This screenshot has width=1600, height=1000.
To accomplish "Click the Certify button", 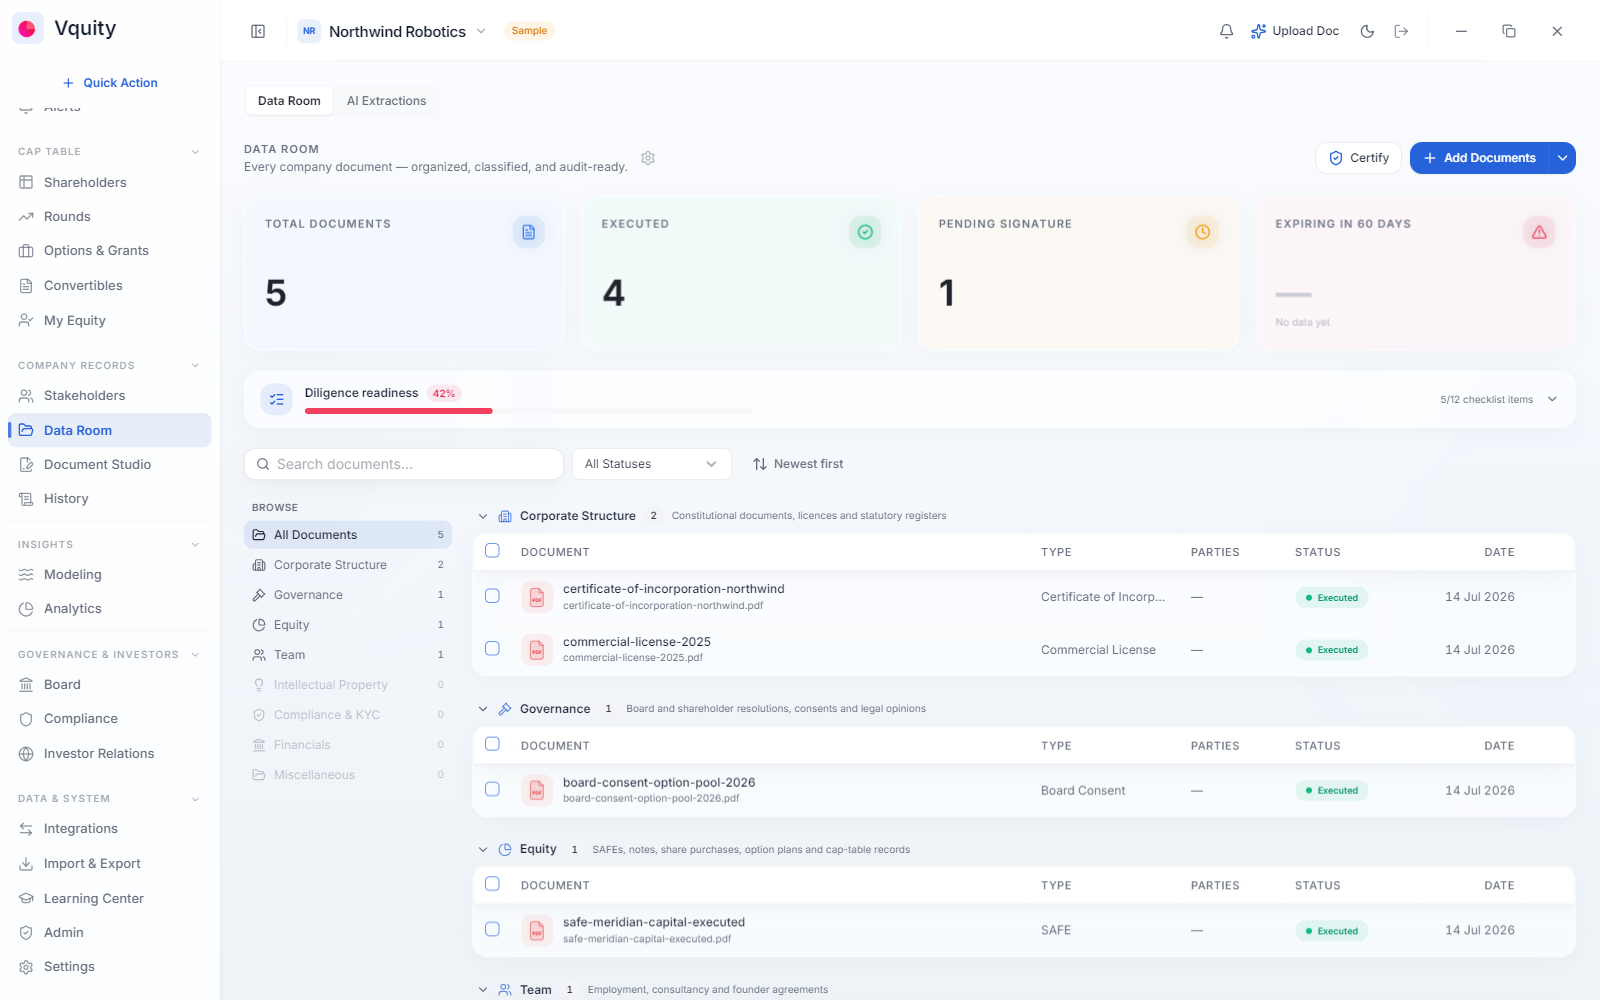I will (x=1358, y=158).
